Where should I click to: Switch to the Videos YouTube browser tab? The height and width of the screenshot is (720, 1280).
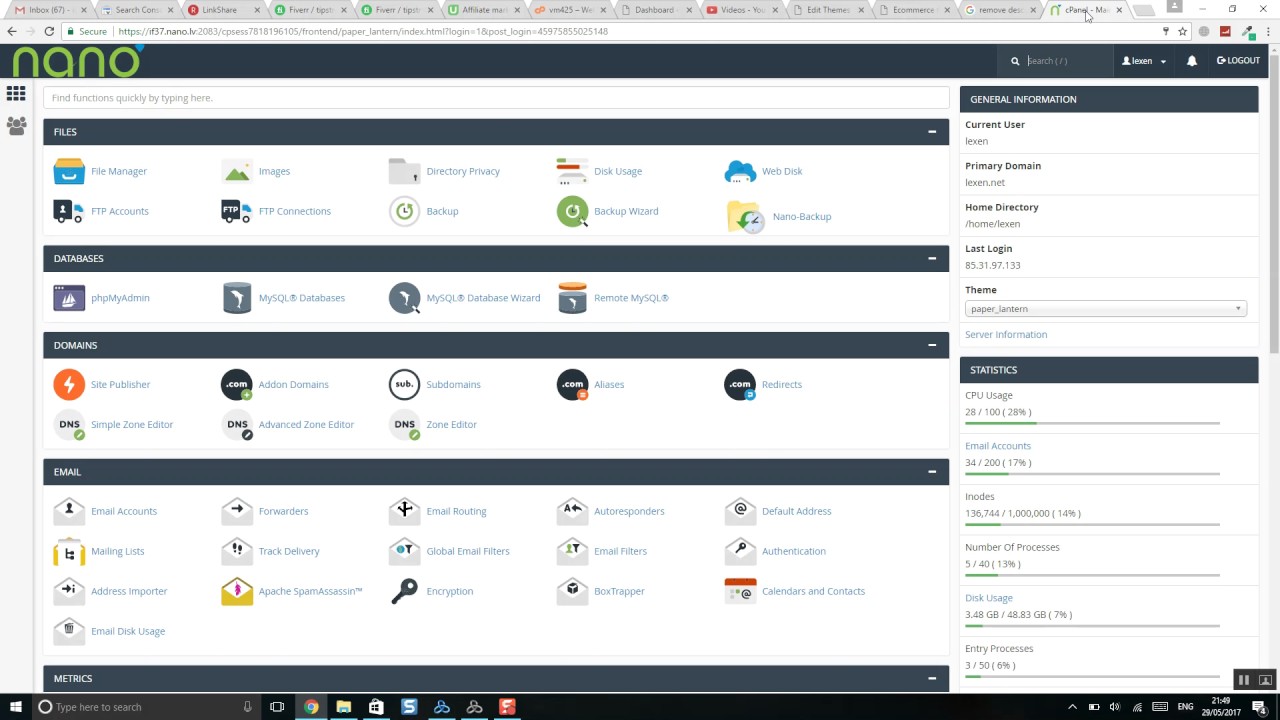[741, 10]
